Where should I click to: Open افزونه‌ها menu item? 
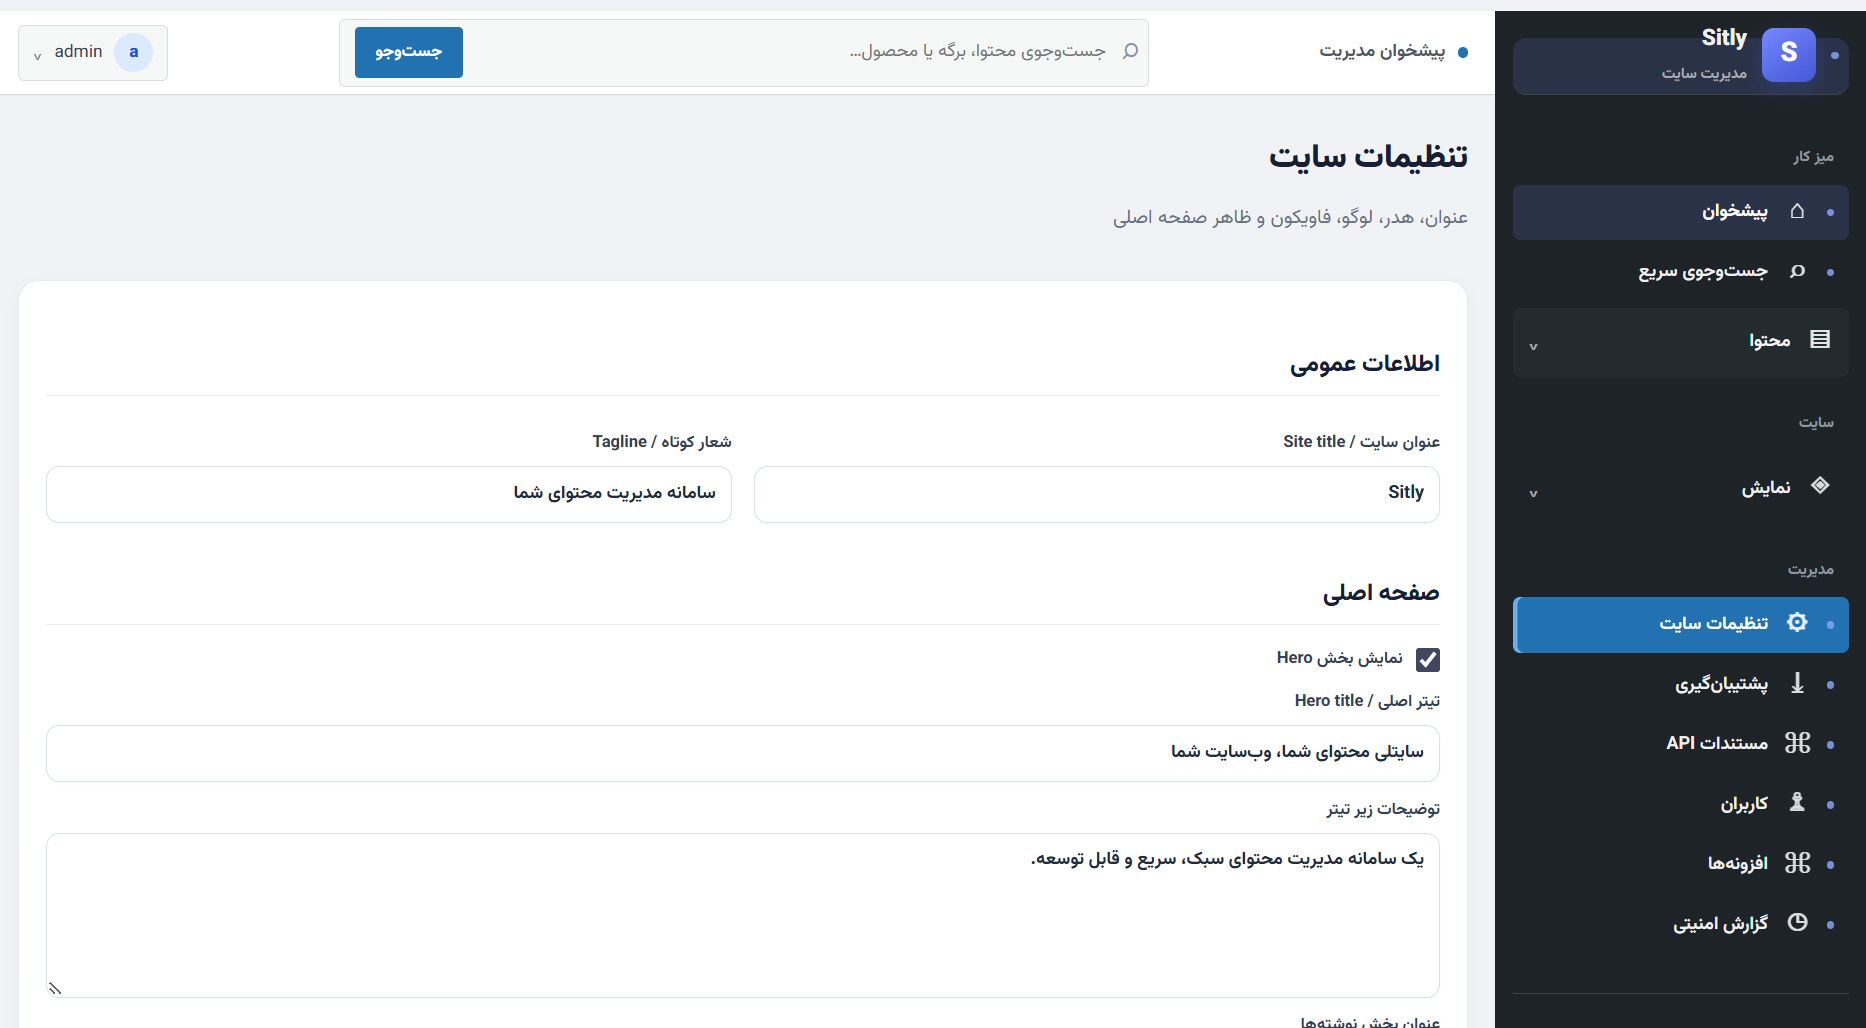tap(1680, 863)
